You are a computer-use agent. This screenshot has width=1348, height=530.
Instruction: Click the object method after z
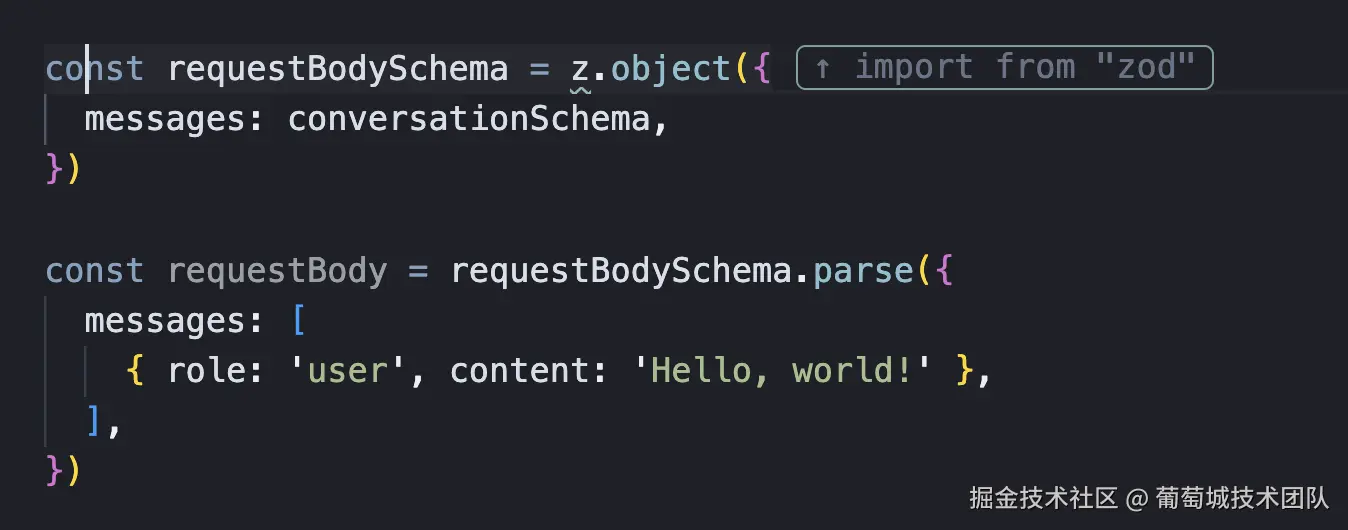tap(671, 69)
